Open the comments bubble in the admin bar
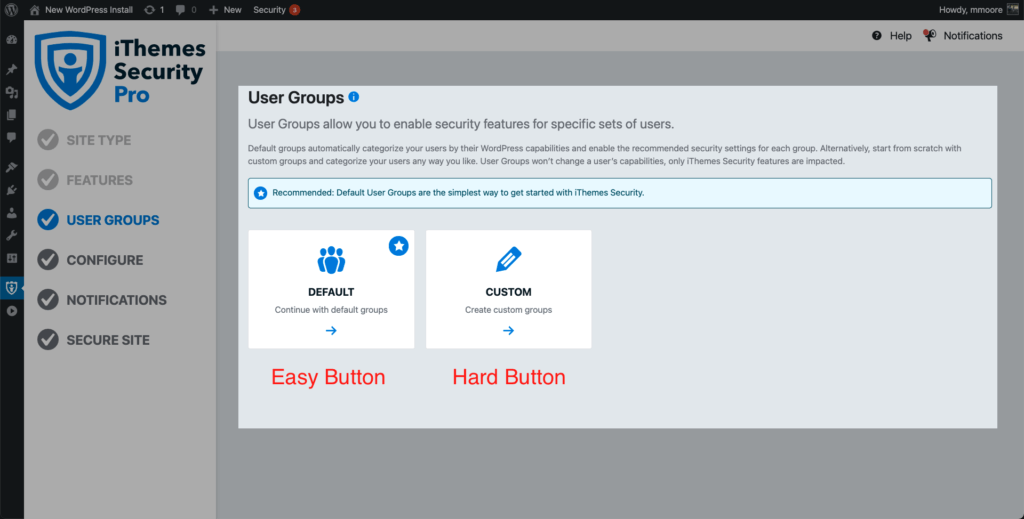1024x519 pixels. coord(180,10)
